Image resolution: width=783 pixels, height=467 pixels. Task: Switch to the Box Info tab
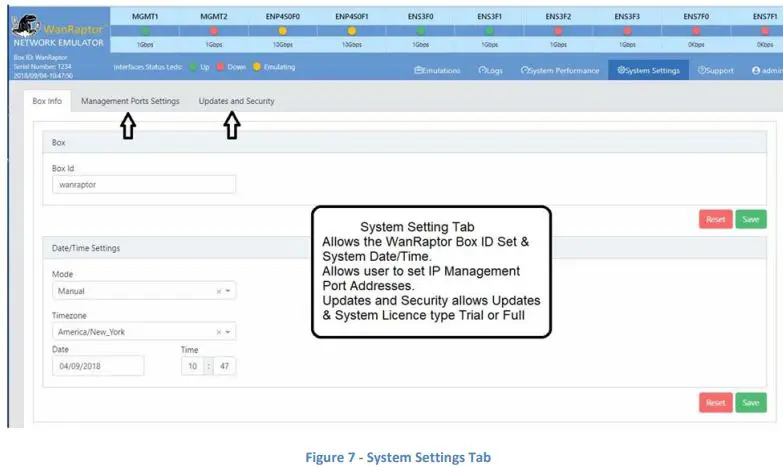47,101
